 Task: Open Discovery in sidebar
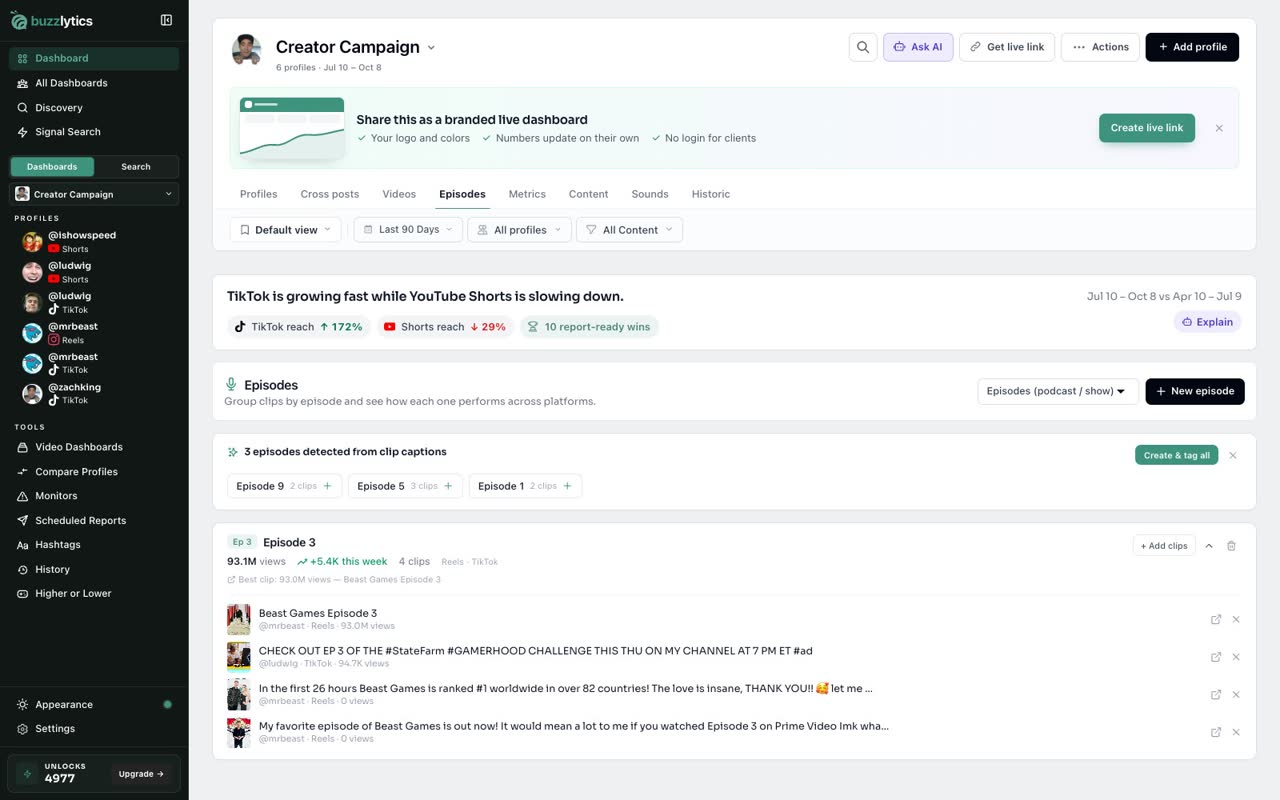pyautogui.click(x=94, y=107)
